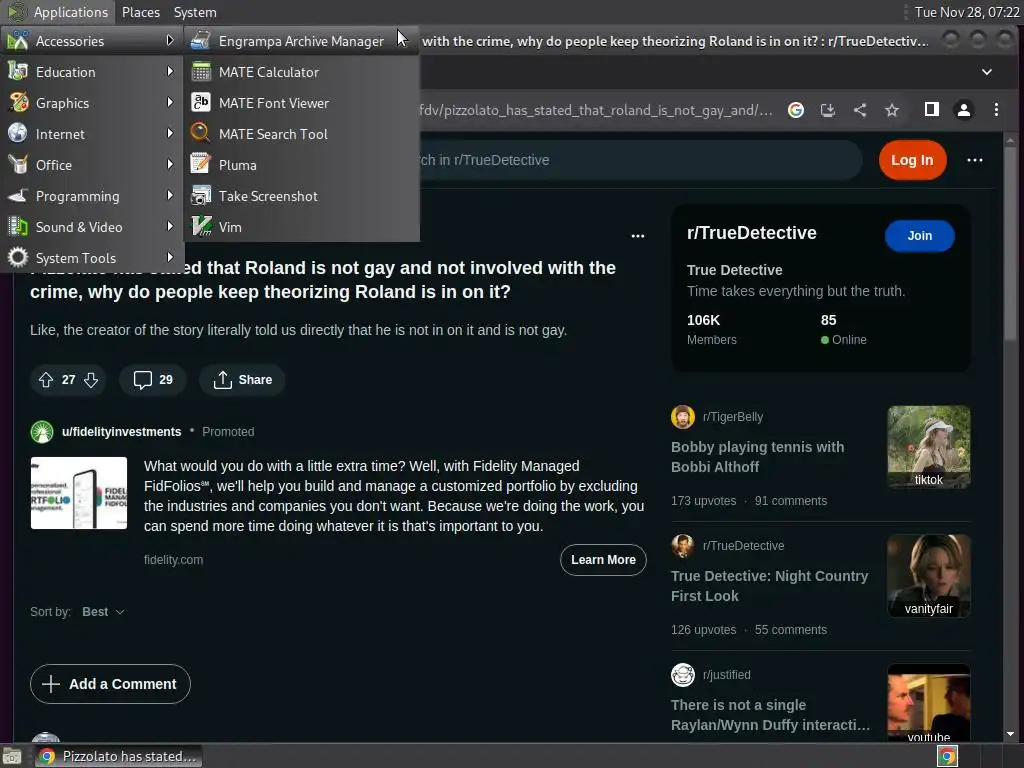The height and width of the screenshot is (768, 1024).
Task: Open the fidelity.com link
Action: [173, 560]
